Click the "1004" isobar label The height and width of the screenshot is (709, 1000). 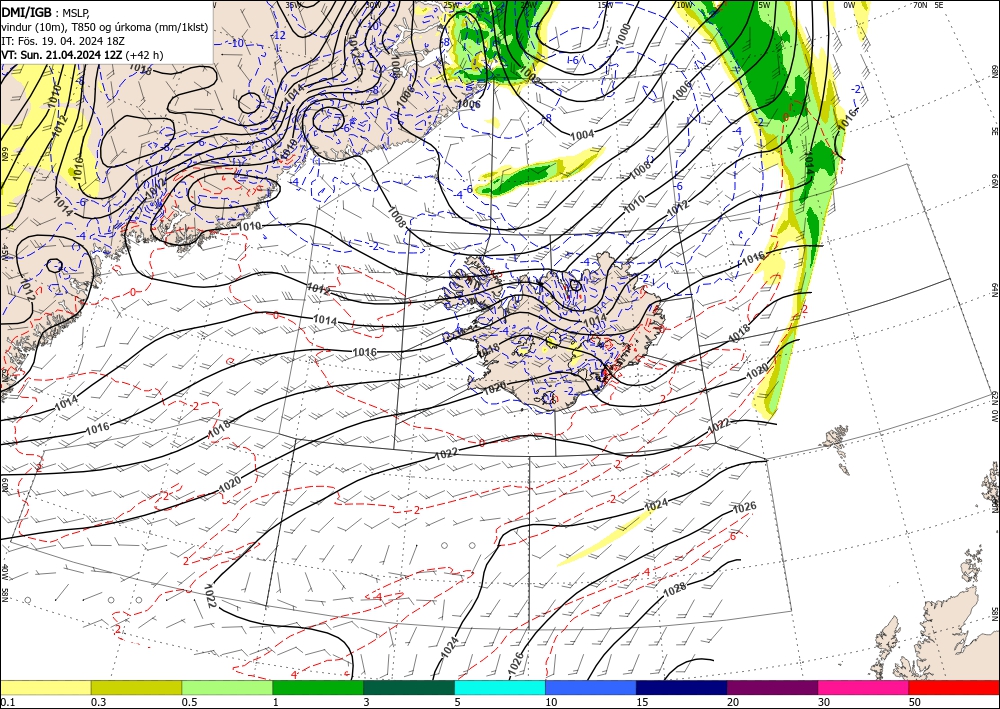click(x=582, y=135)
